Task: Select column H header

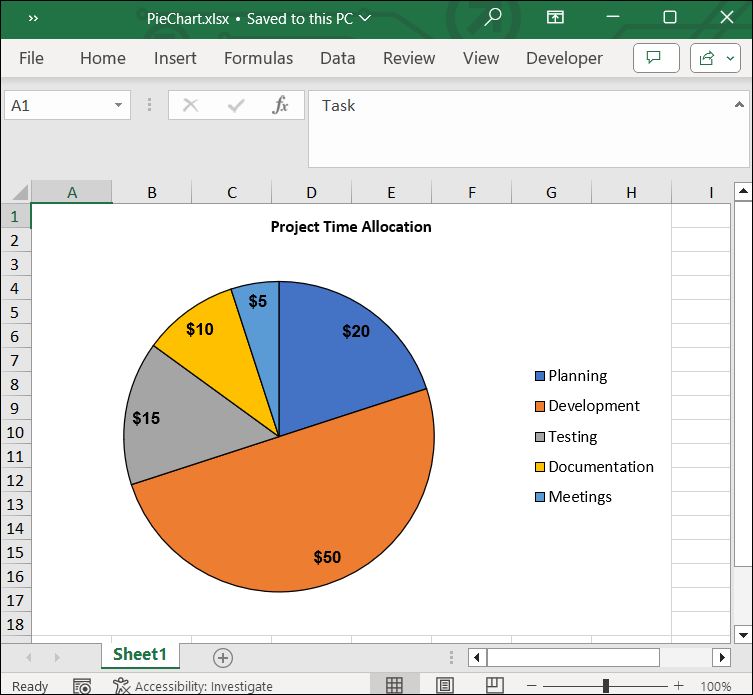Action: coord(631,192)
